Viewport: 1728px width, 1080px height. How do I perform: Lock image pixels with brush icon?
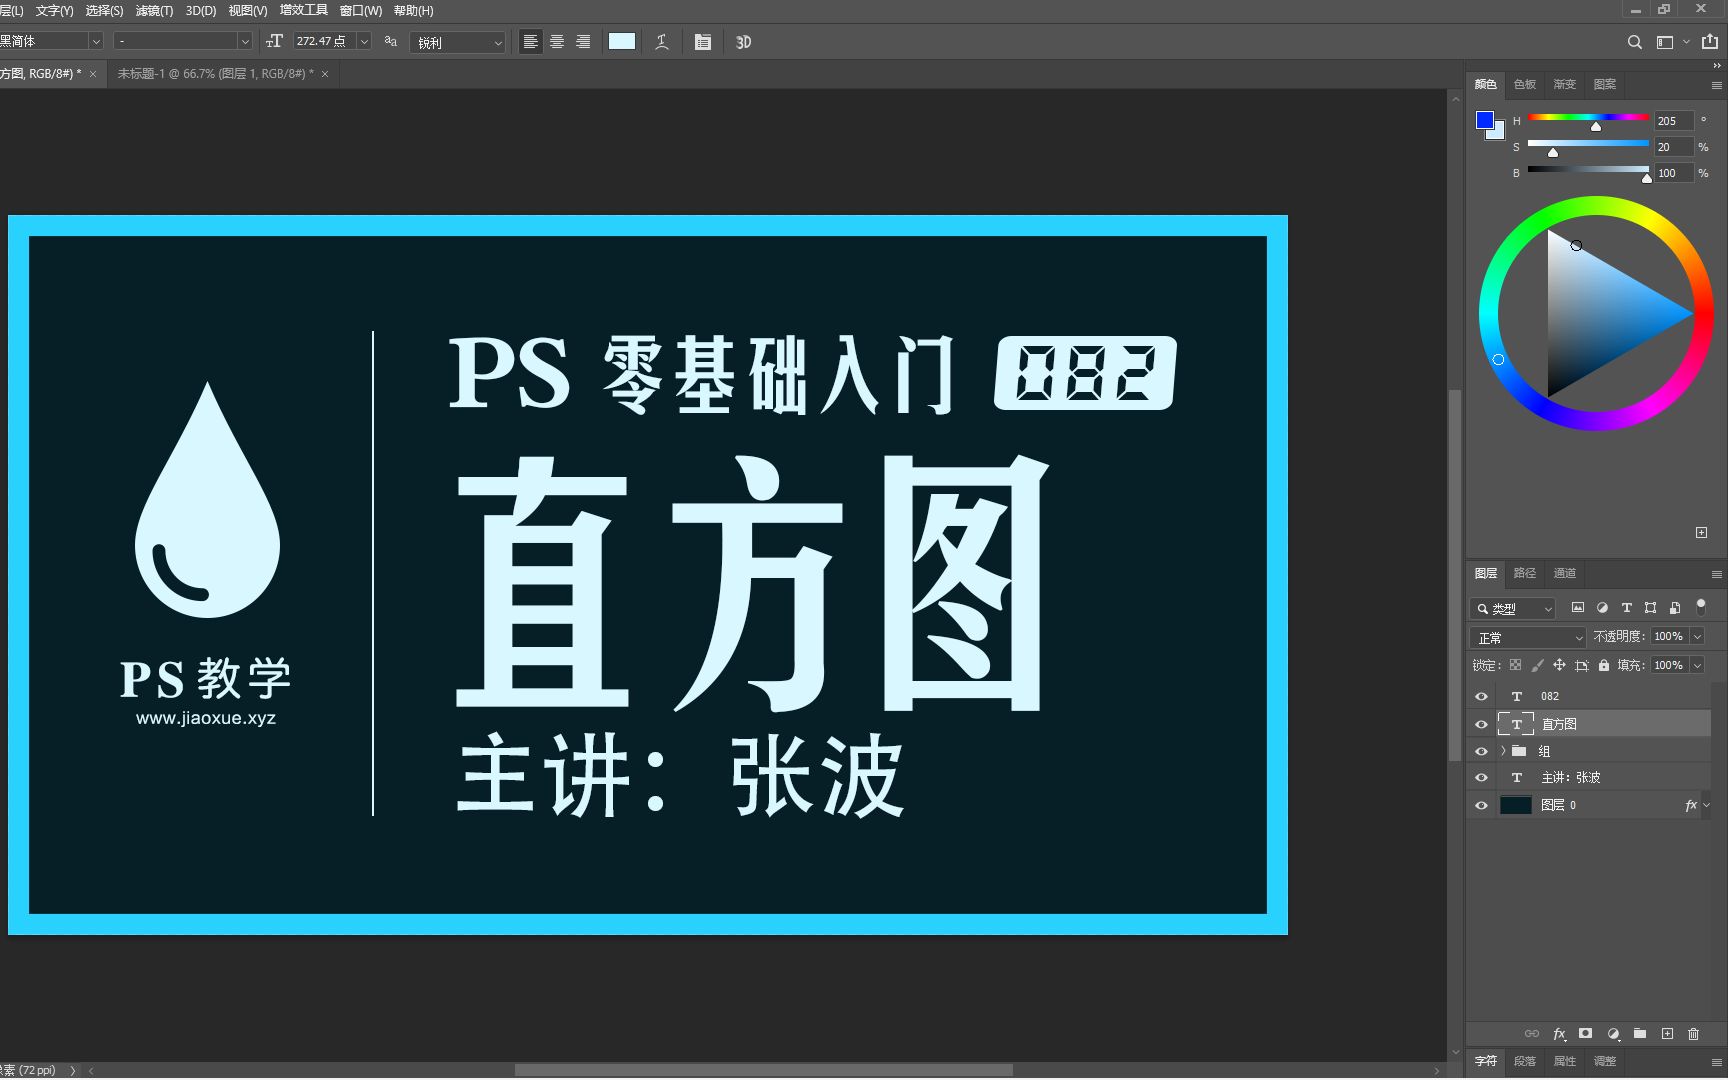pyautogui.click(x=1537, y=665)
